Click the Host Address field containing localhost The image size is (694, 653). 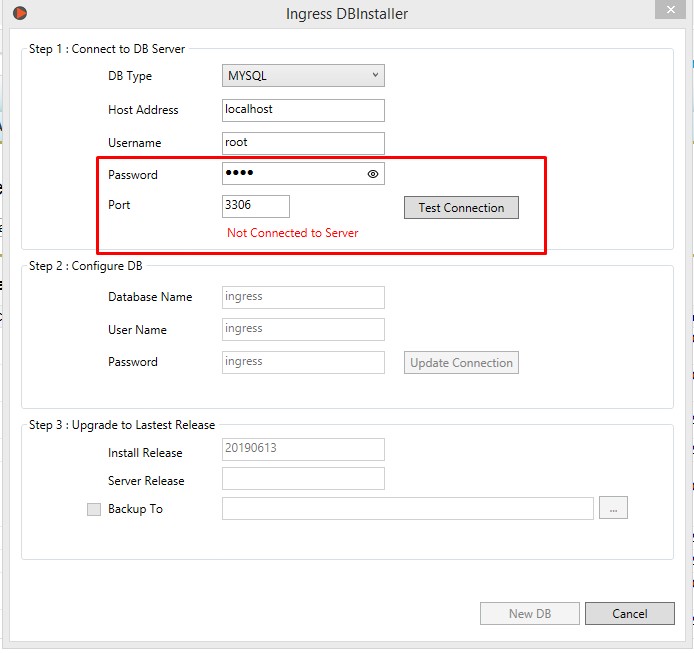303,110
